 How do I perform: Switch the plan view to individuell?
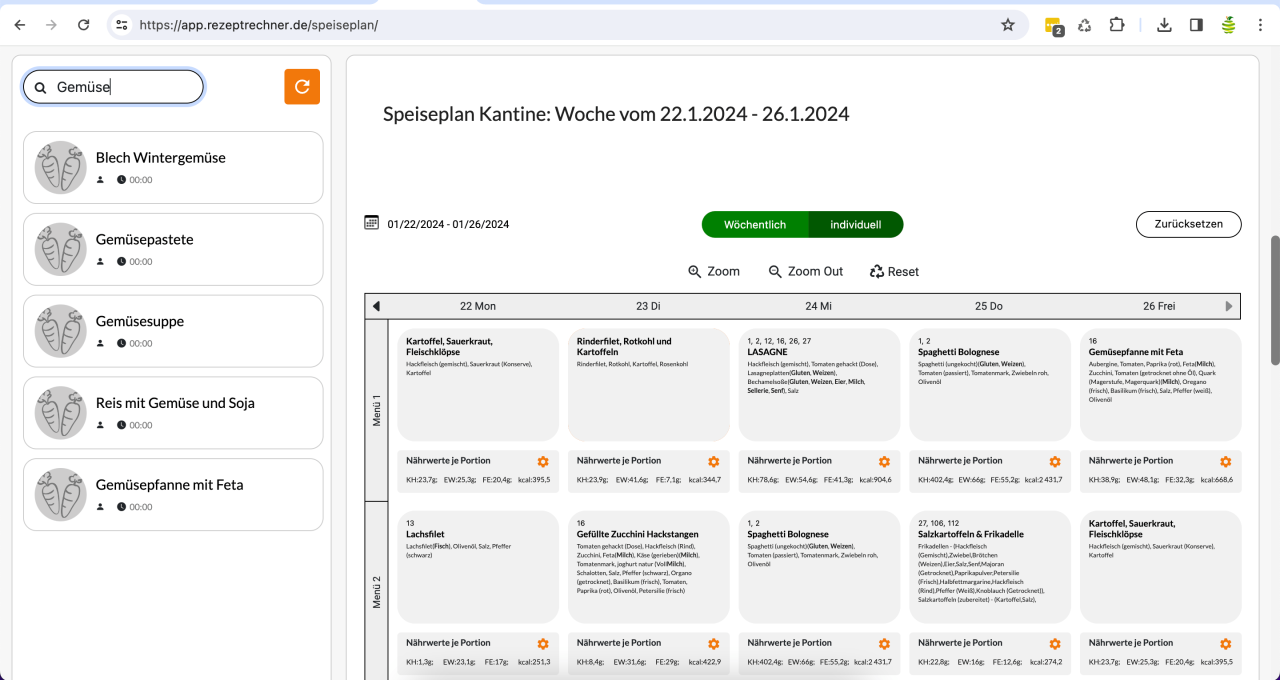tap(855, 224)
